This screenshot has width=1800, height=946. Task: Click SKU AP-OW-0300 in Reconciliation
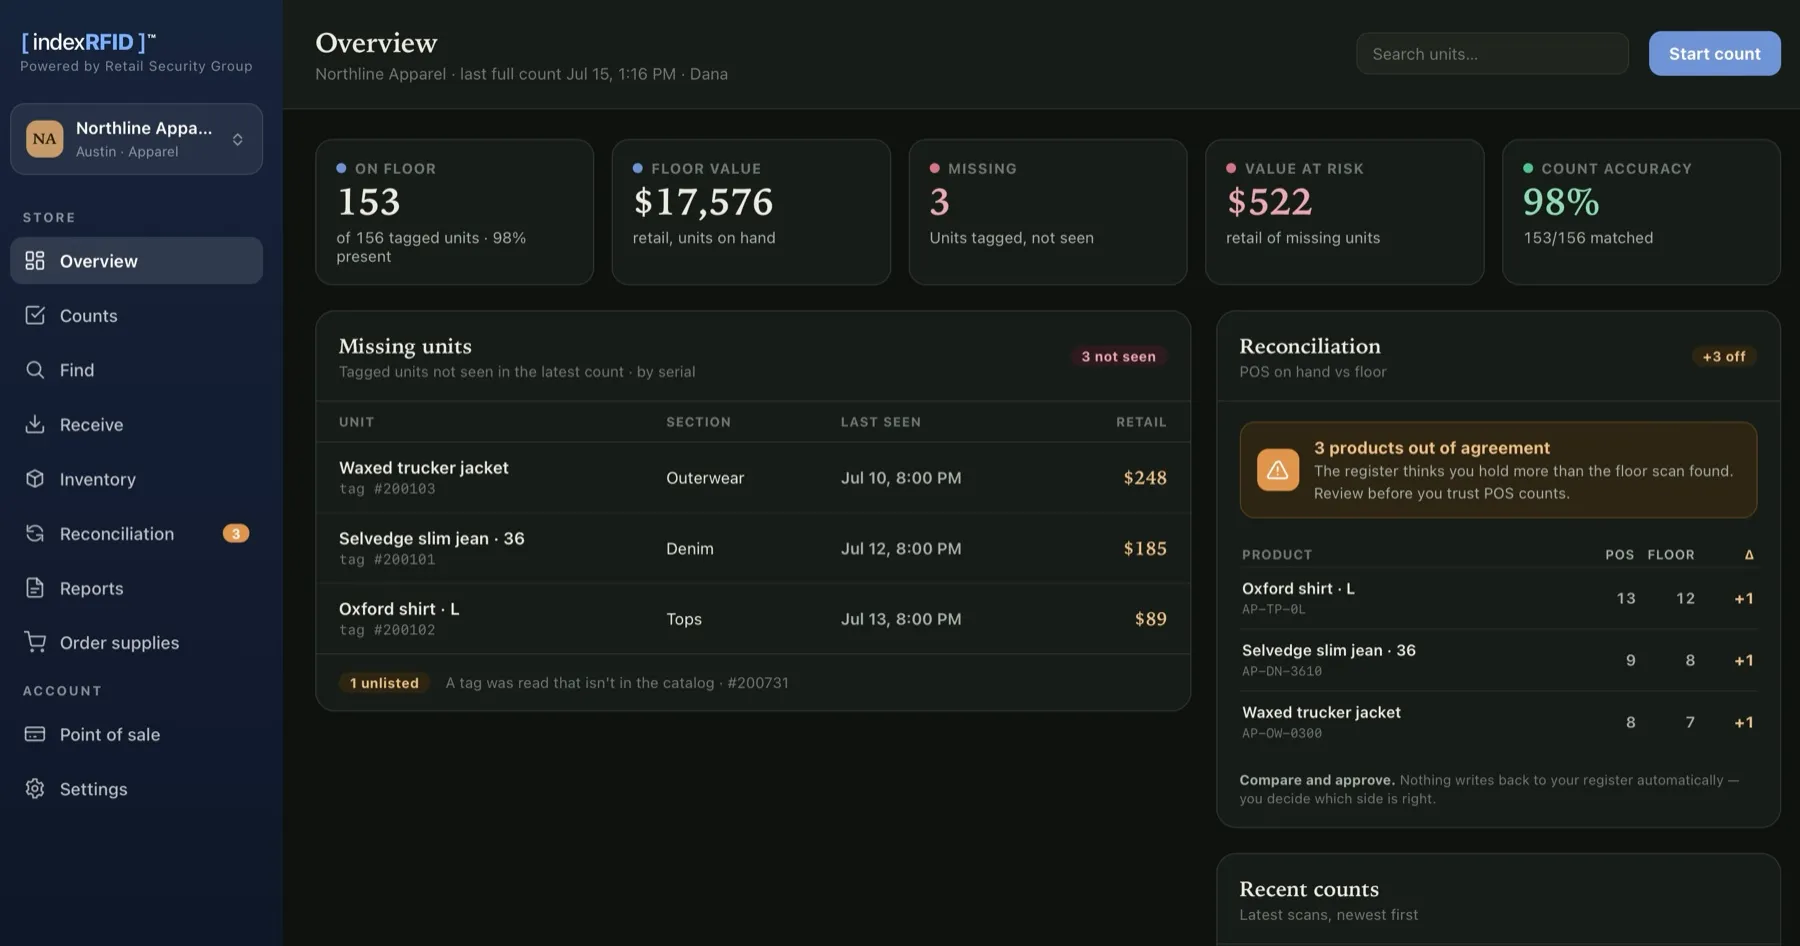tap(1282, 733)
